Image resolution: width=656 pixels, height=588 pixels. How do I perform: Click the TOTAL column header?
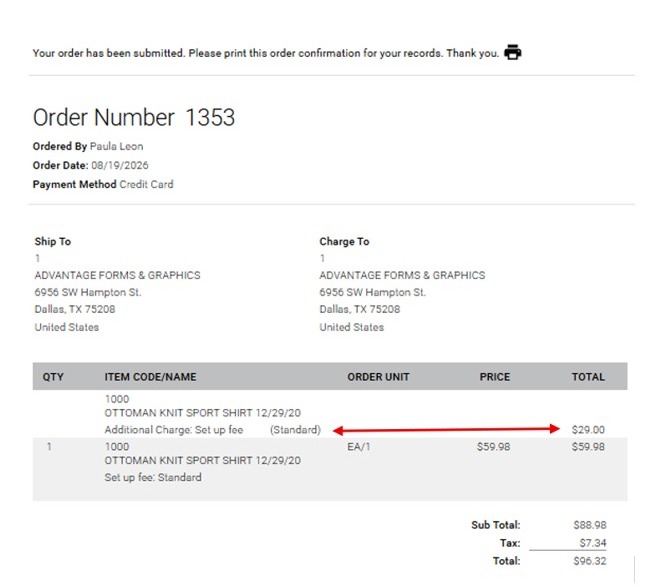click(588, 377)
